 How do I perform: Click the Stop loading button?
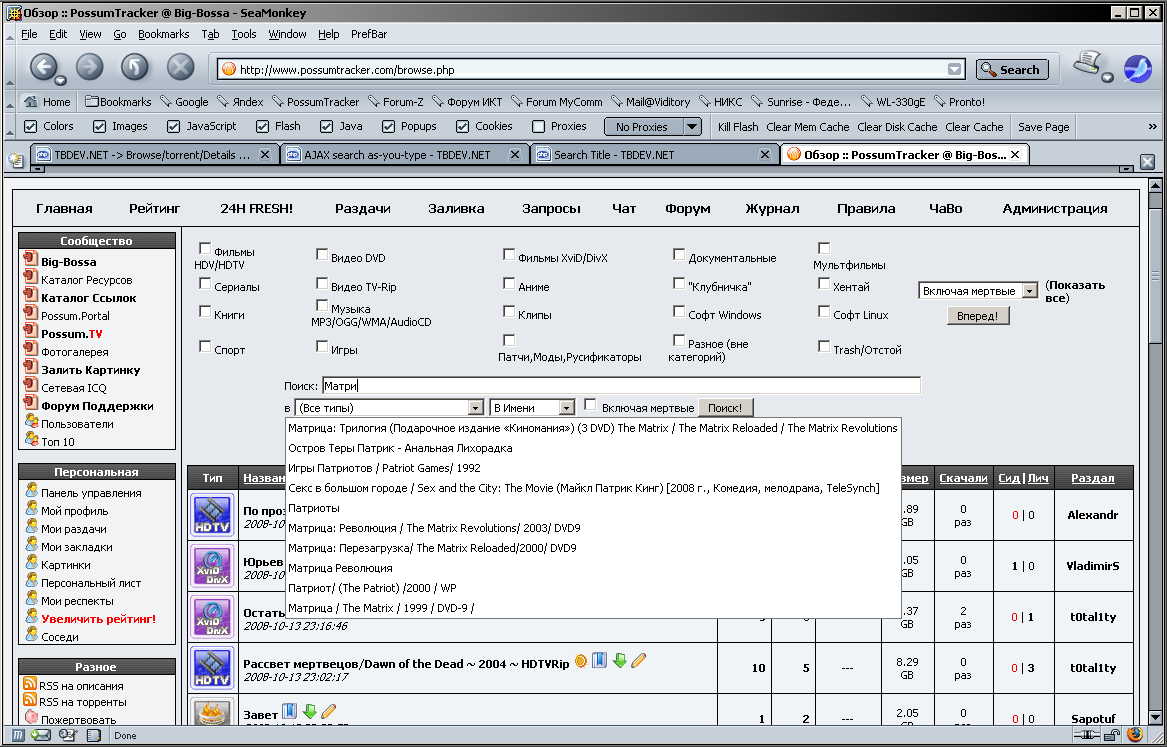[x=180, y=68]
